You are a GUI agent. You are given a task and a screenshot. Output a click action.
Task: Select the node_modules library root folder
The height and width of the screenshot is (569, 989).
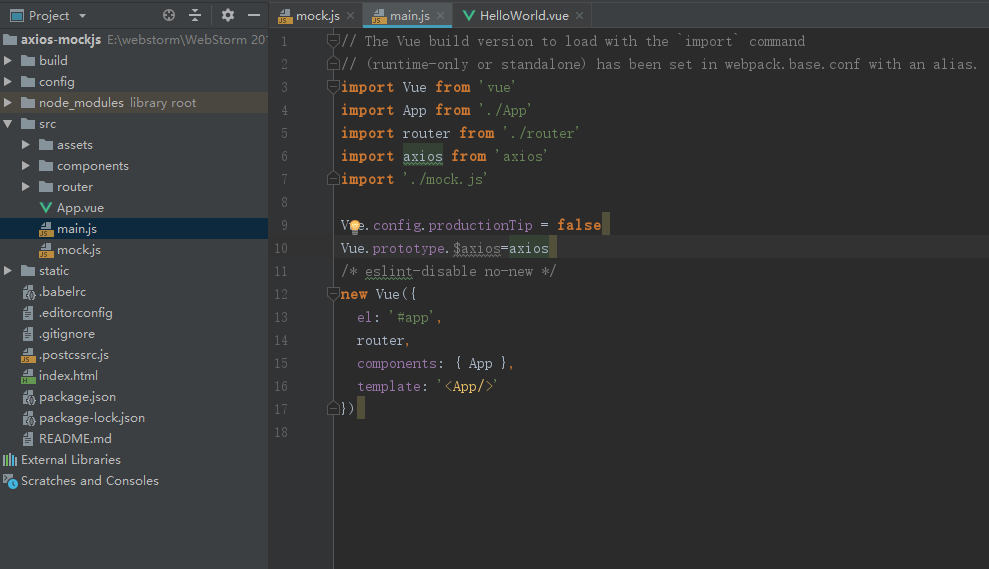(134, 102)
